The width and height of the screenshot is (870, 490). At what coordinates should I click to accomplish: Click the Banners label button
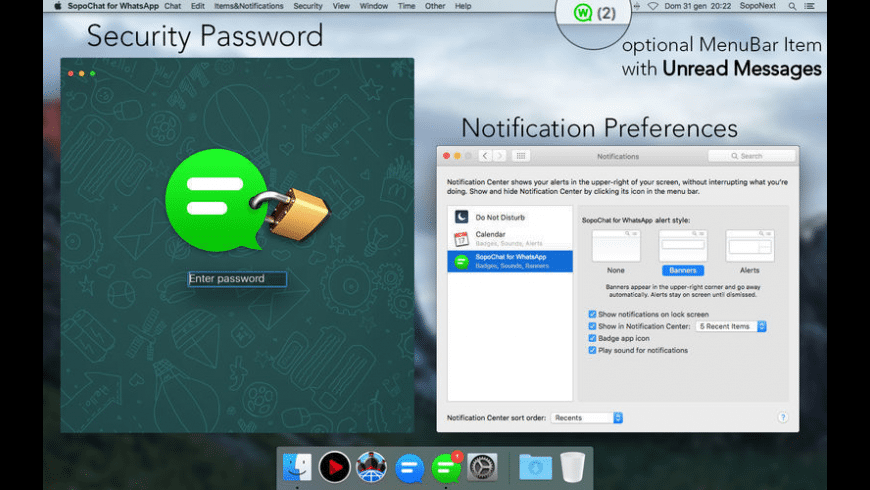(x=682, y=270)
